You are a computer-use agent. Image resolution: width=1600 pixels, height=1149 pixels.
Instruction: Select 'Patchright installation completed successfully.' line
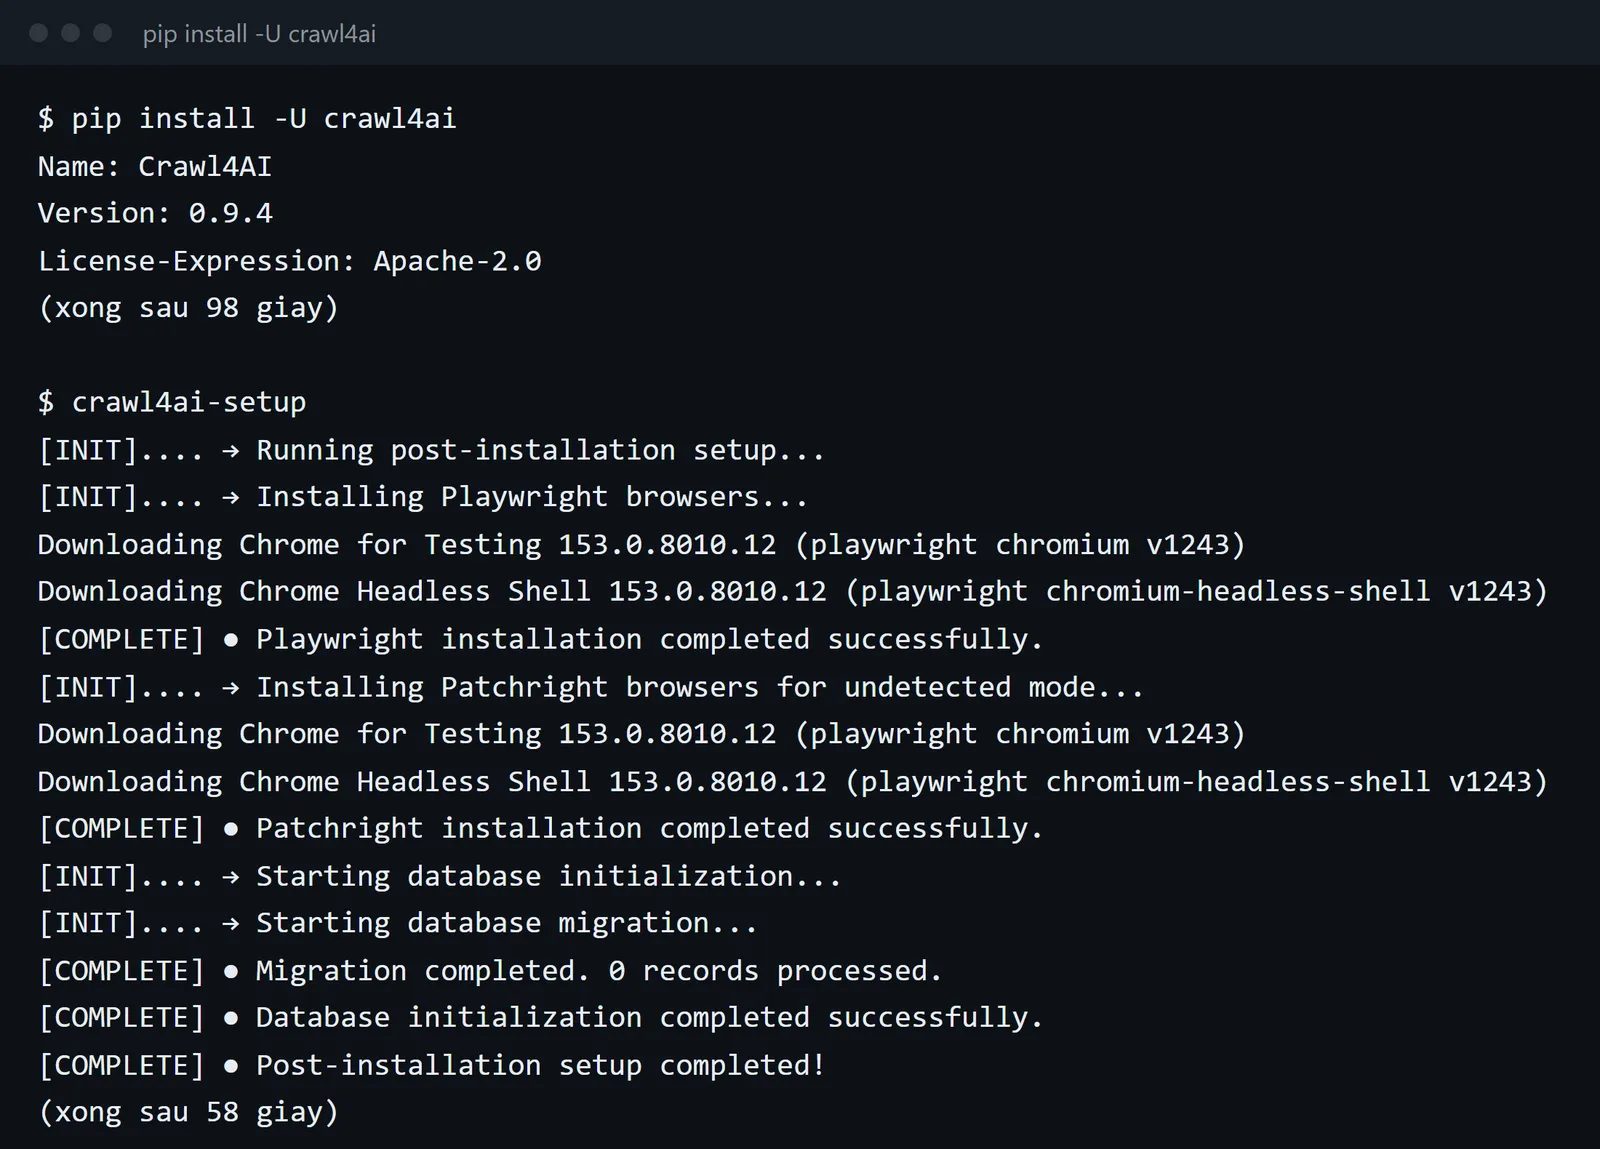[x=541, y=828]
